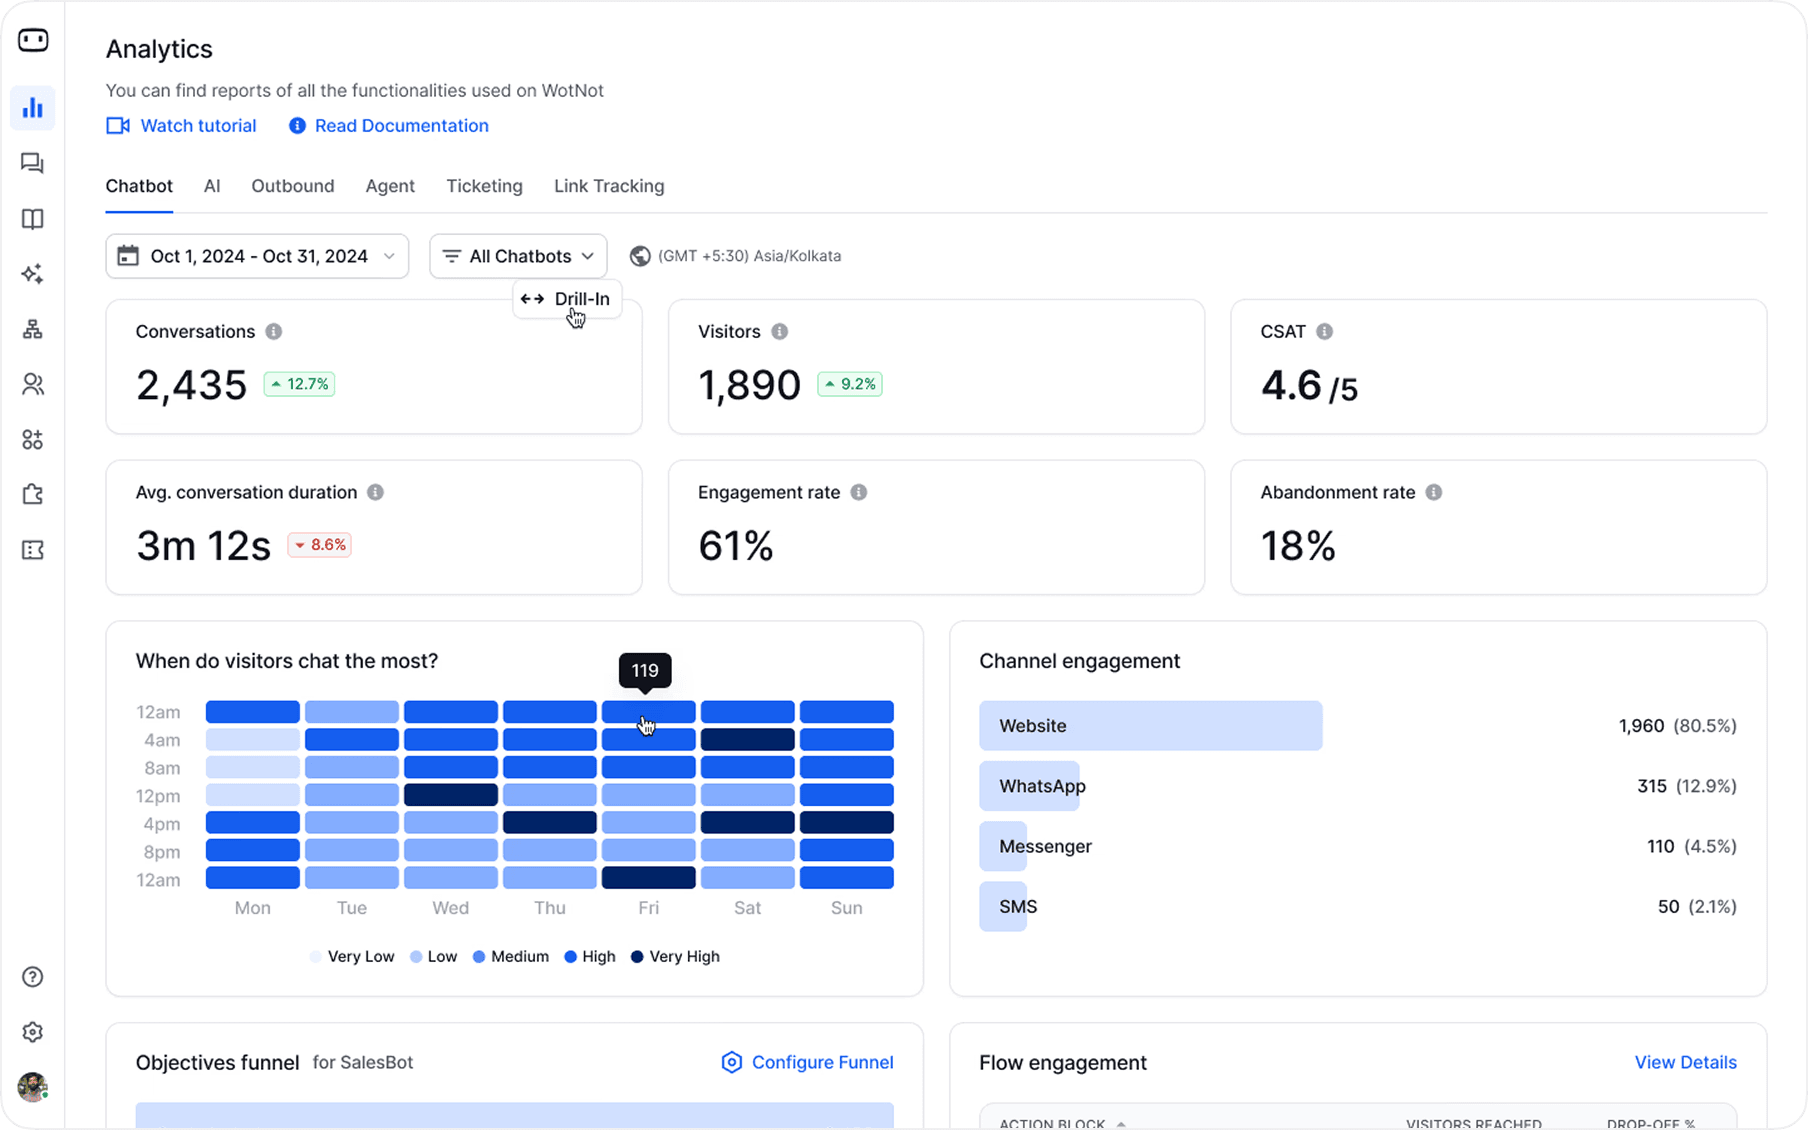Open the knowledge base book icon
The image size is (1808, 1130).
tap(33, 219)
